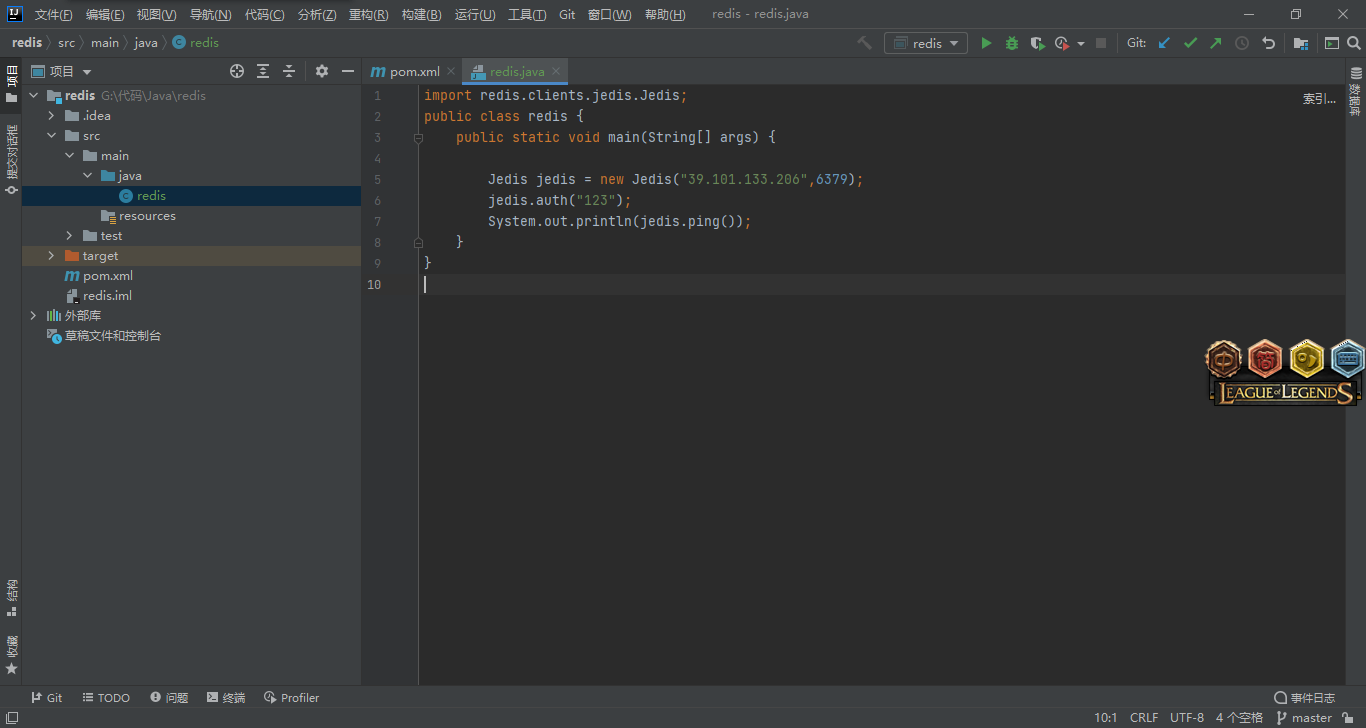Toggle the read-only lock icon
The image size is (1366, 728).
(x=1348, y=718)
